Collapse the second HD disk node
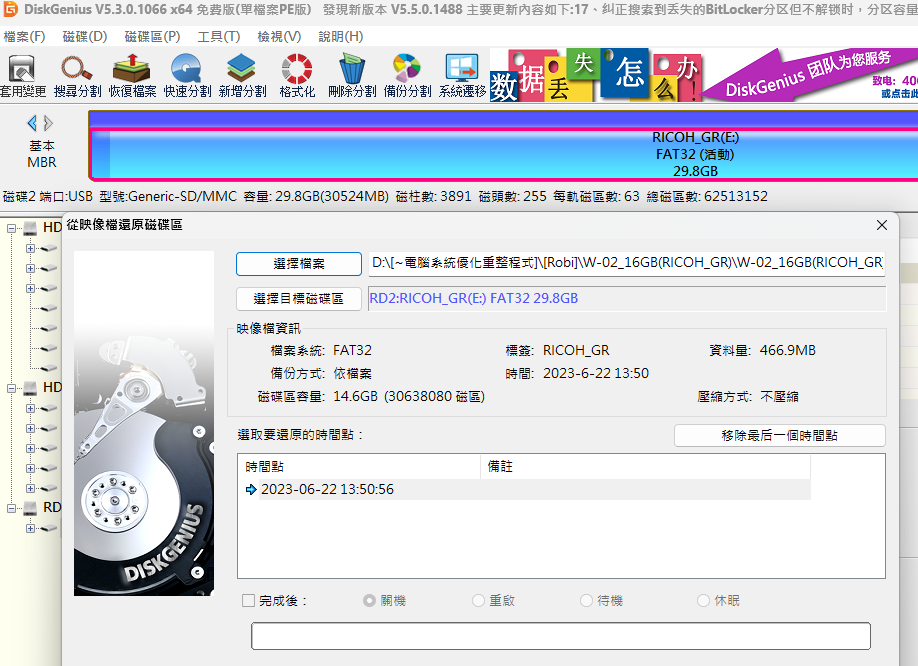Screen dimensions: 918x666 11,388
